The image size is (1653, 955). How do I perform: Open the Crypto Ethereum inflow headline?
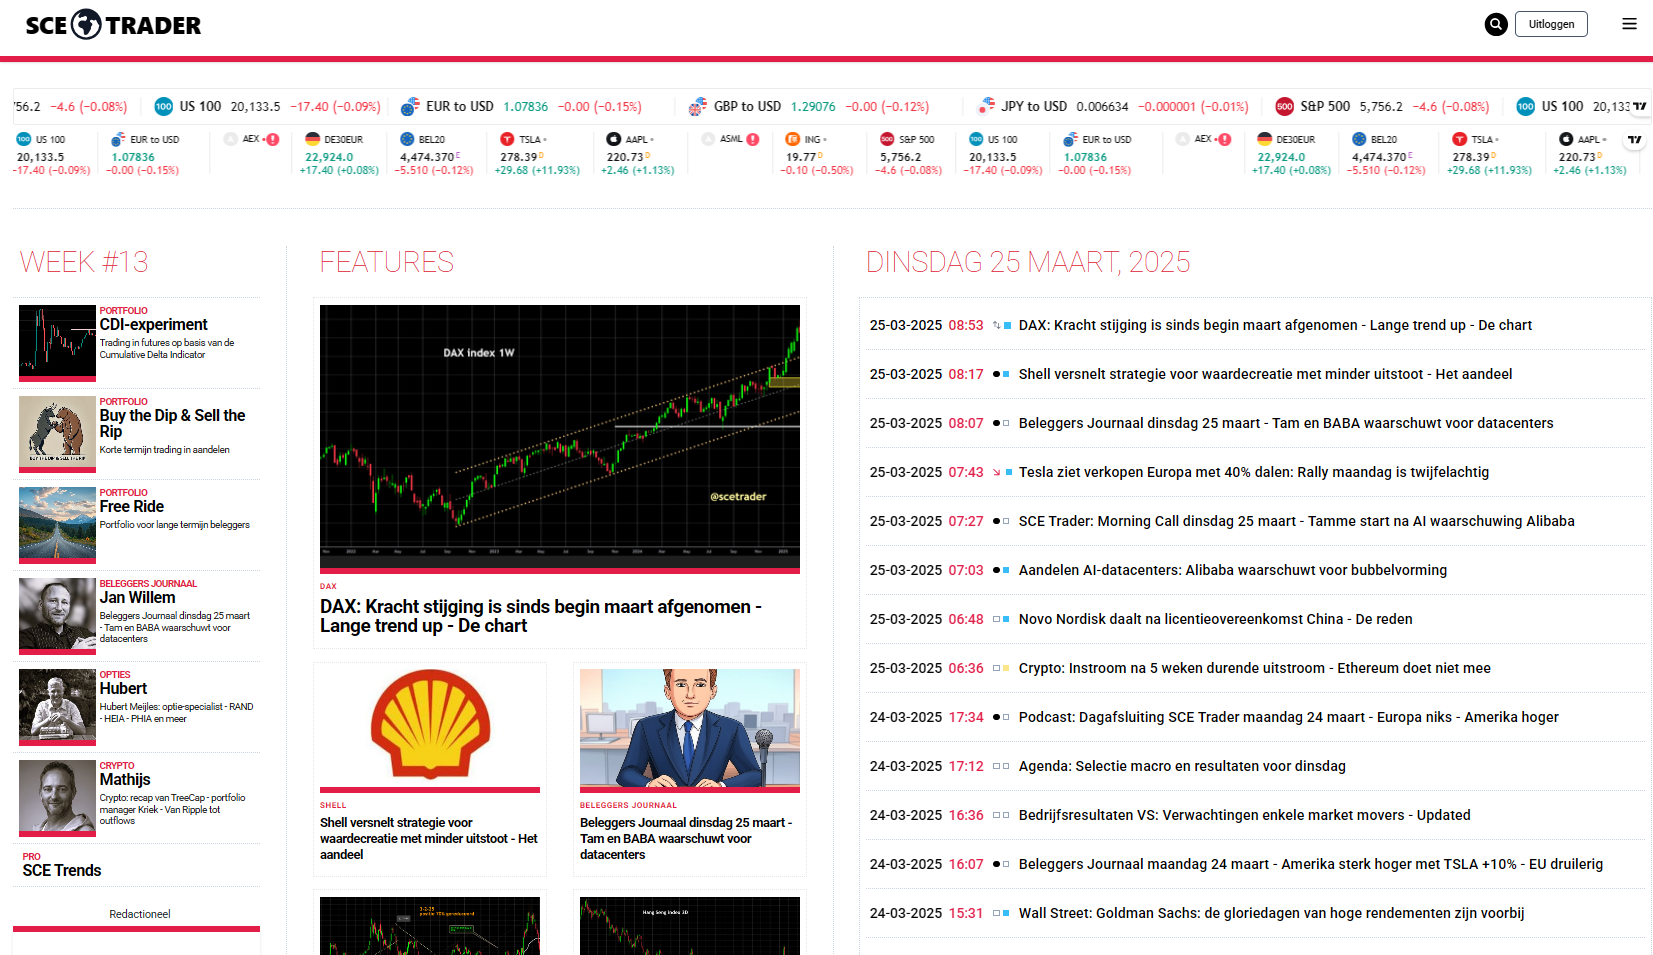click(1255, 668)
